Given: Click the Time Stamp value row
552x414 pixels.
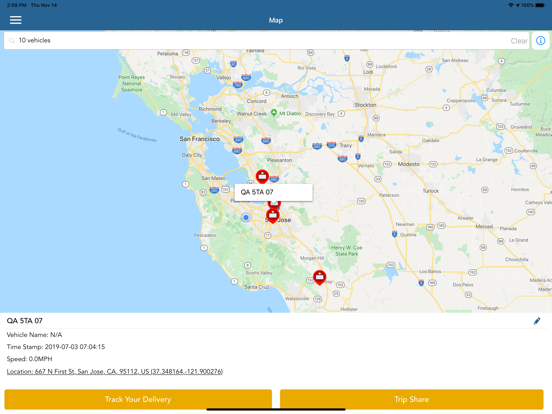Looking at the screenshot, I should [x=56, y=347].
